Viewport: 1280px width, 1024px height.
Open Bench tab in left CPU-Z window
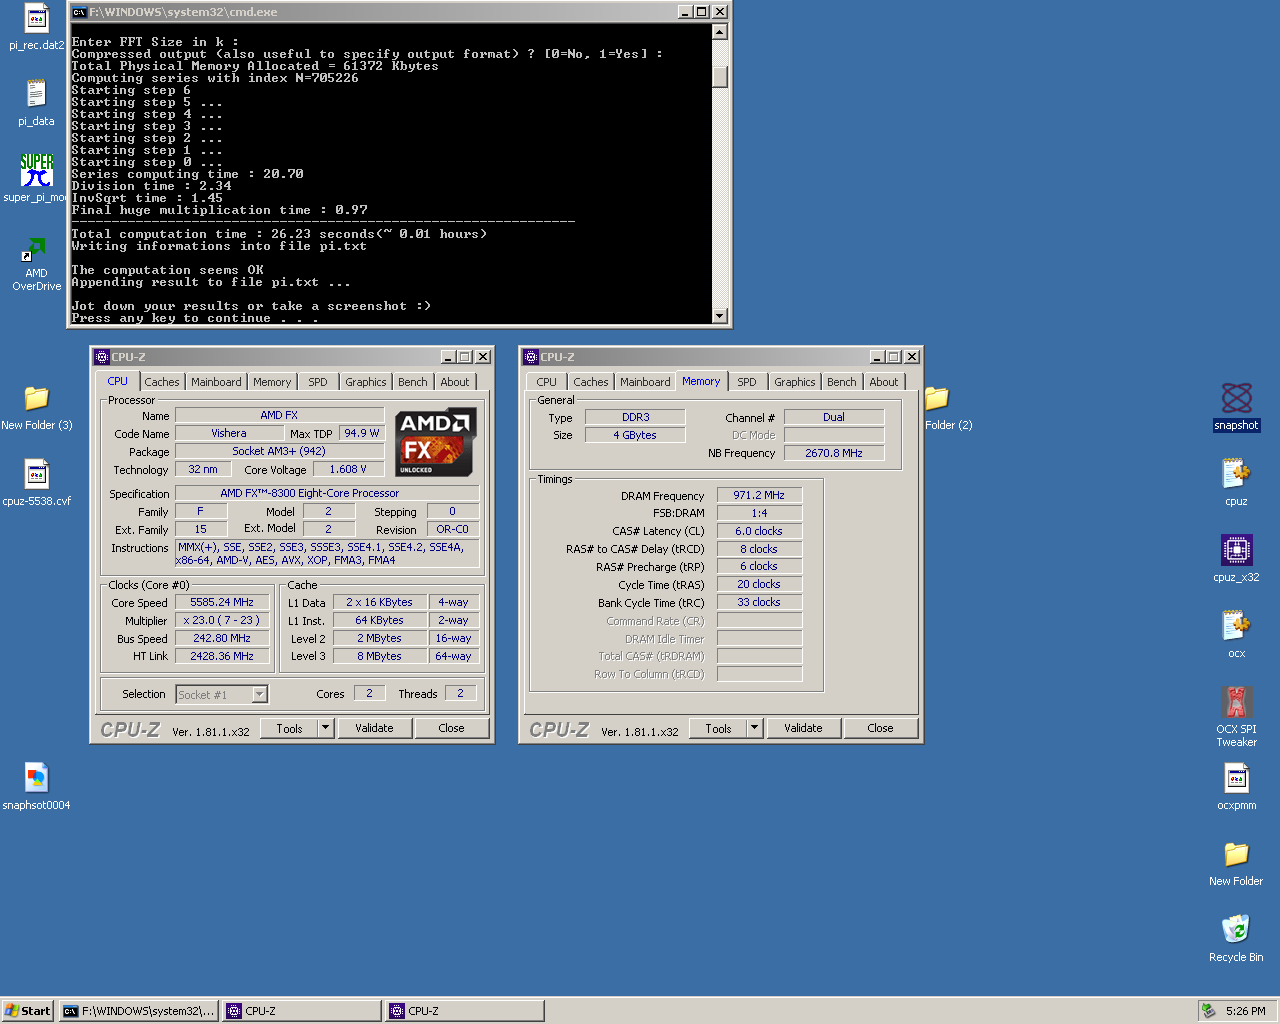[x=413, y=382]
